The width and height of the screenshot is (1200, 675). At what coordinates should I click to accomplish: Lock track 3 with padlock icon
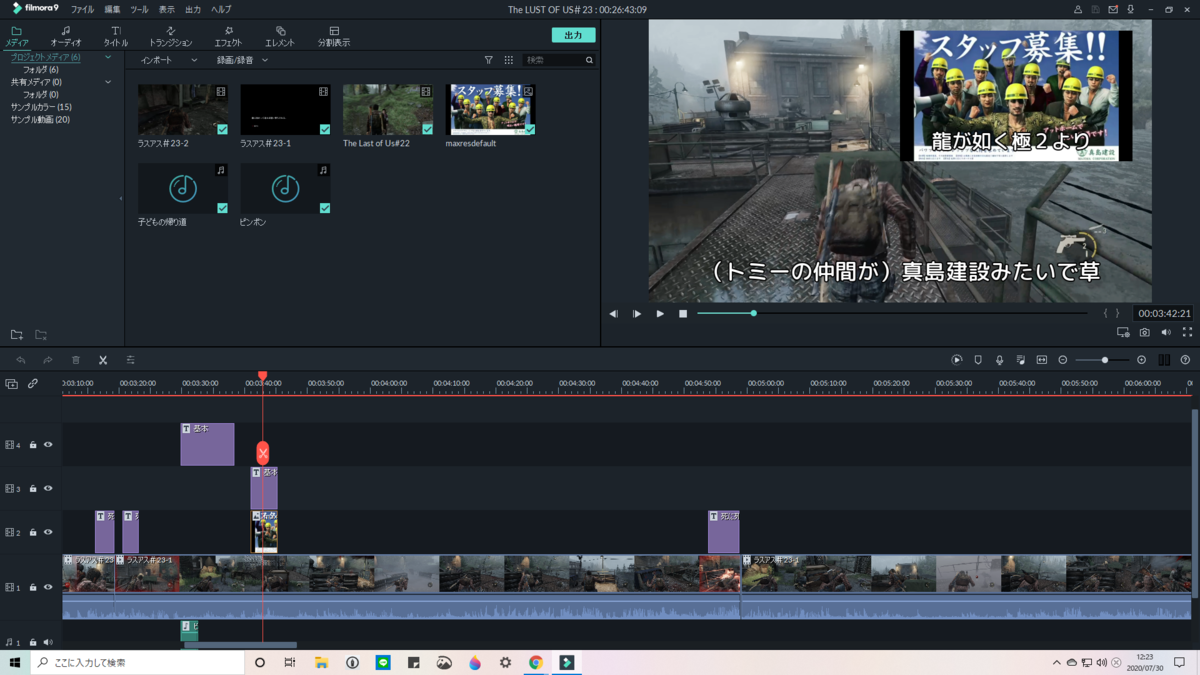[33, 489]
